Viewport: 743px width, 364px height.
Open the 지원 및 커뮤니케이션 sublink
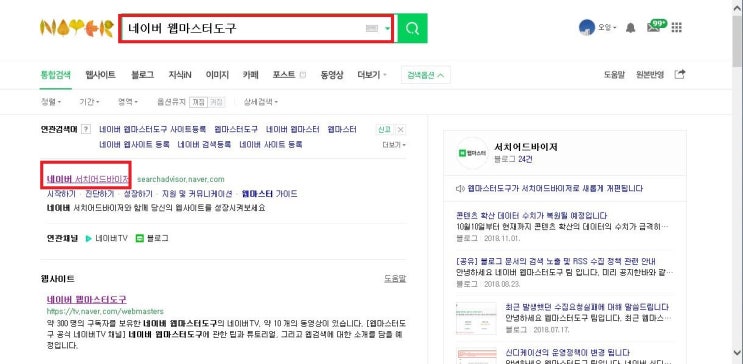(197, 194)
